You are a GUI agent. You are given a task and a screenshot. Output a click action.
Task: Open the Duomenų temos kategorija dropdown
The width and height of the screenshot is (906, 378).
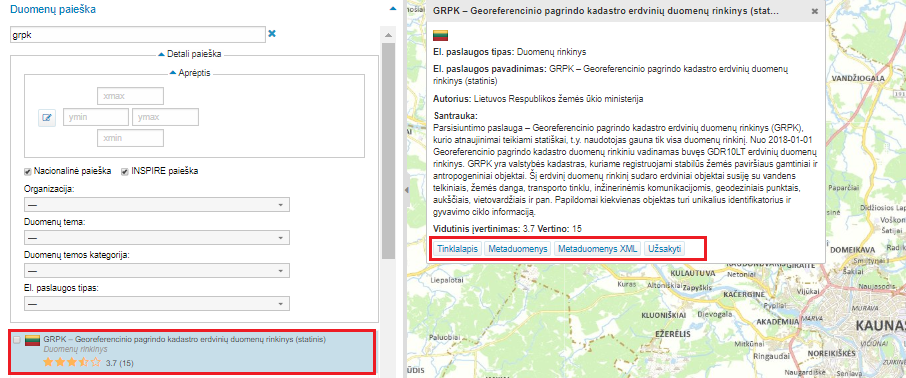[157, 270]
